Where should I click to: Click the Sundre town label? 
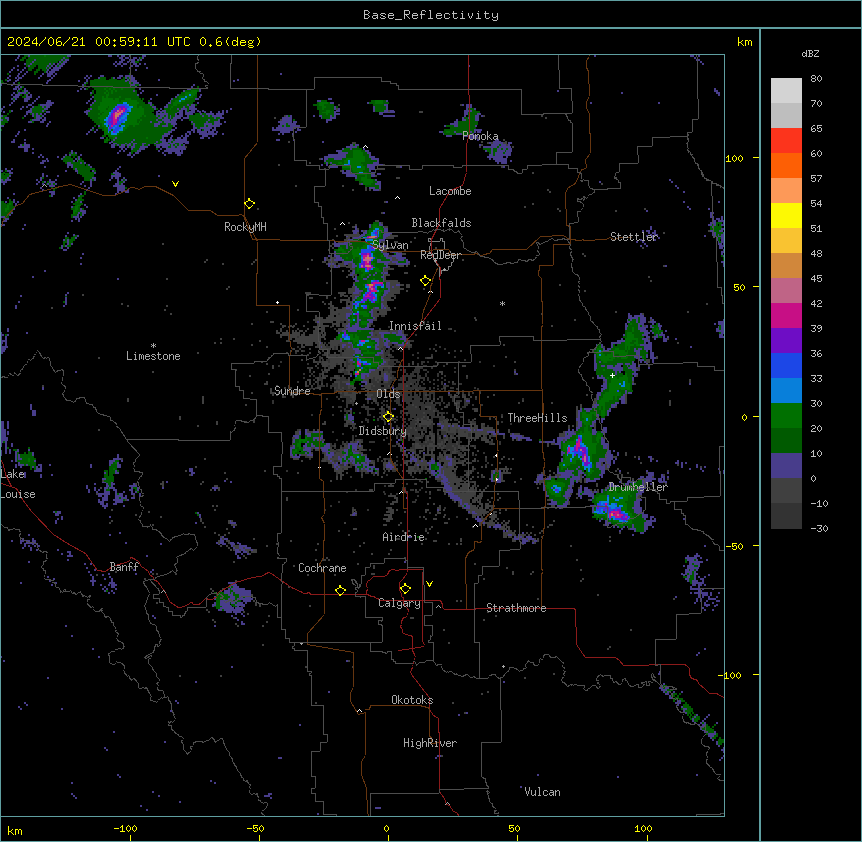coord(292,391)
